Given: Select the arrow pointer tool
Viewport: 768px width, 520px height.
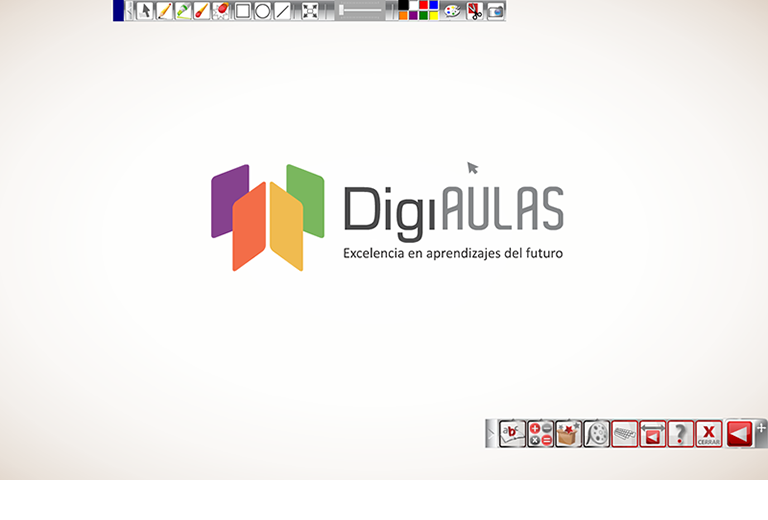Looking at the screenshot, I should (145, 11).
